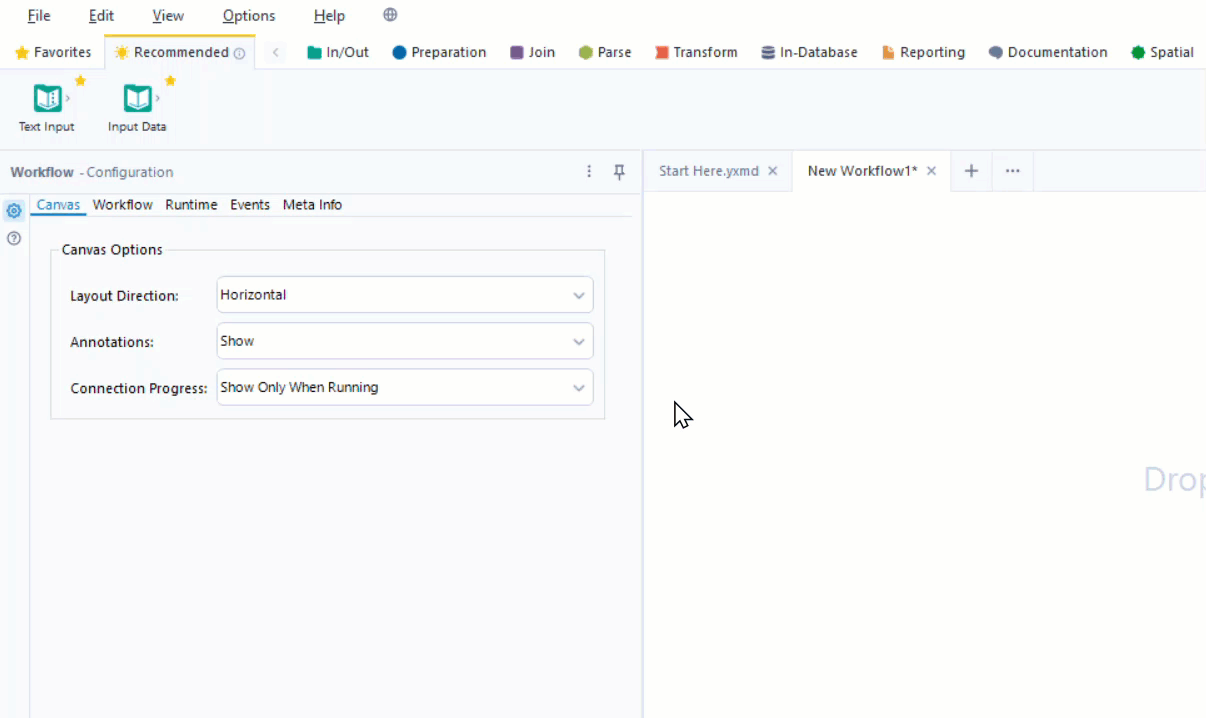Open the Options menu
The height and width of the screenshot is (718, 1206).
coord(249,16)
